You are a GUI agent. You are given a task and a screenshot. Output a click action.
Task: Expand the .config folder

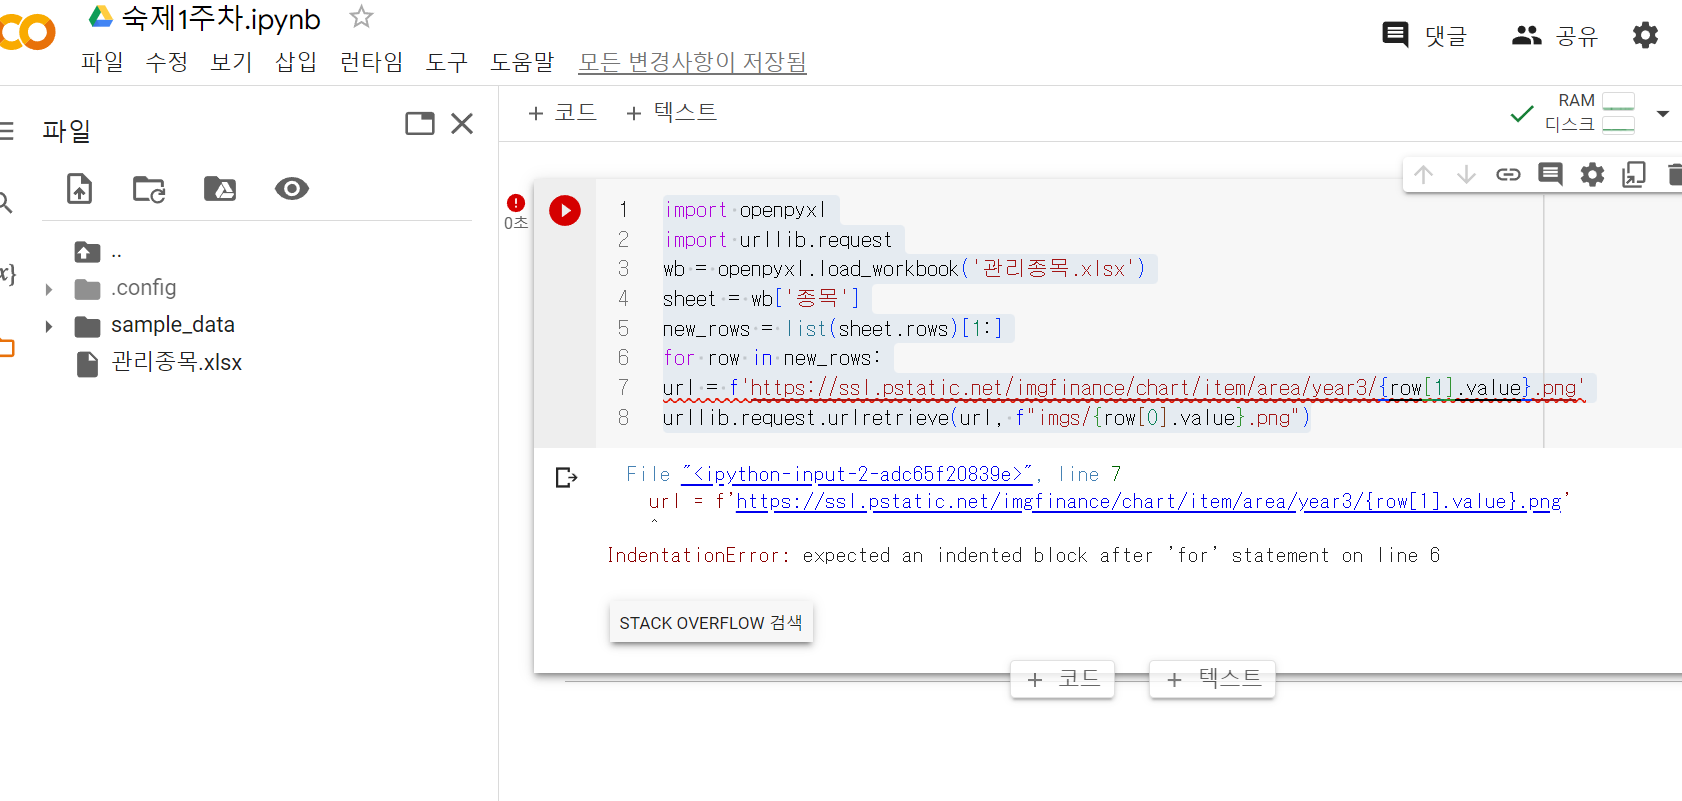coord(48,289)
